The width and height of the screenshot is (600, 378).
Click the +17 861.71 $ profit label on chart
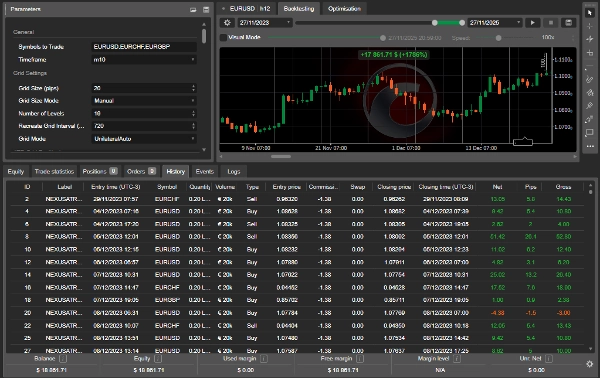[x=394, y=55]
